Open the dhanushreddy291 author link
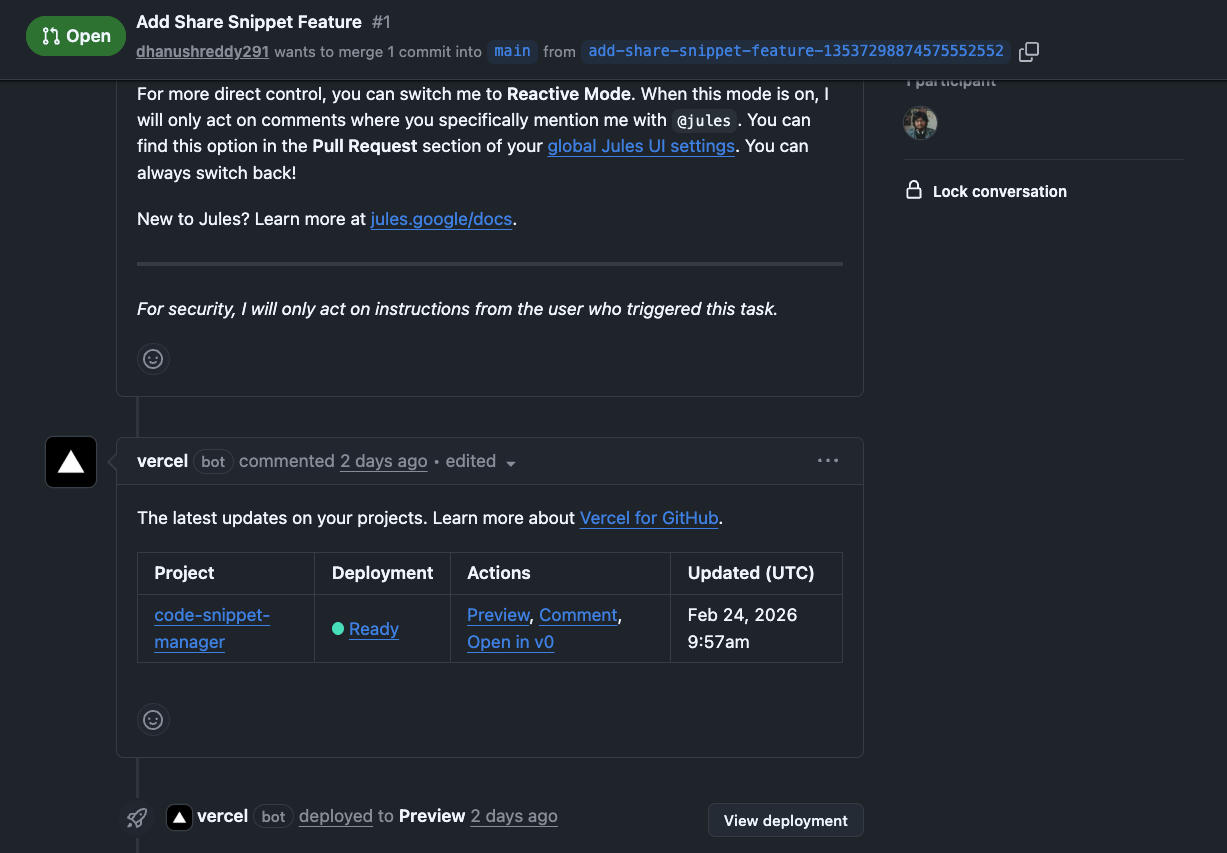 coord(203,51)
